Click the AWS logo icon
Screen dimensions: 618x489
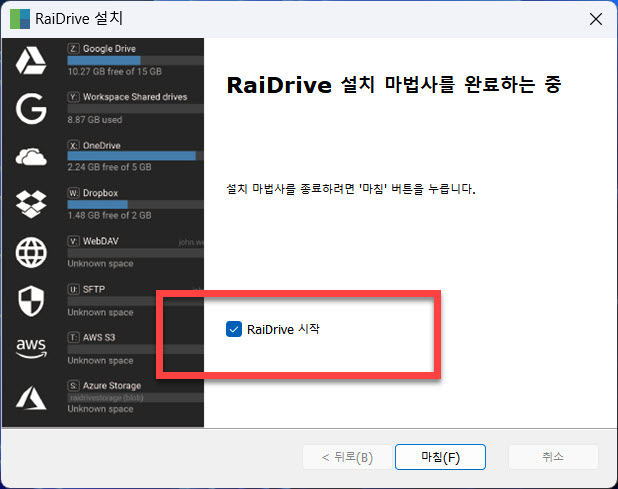31,348
